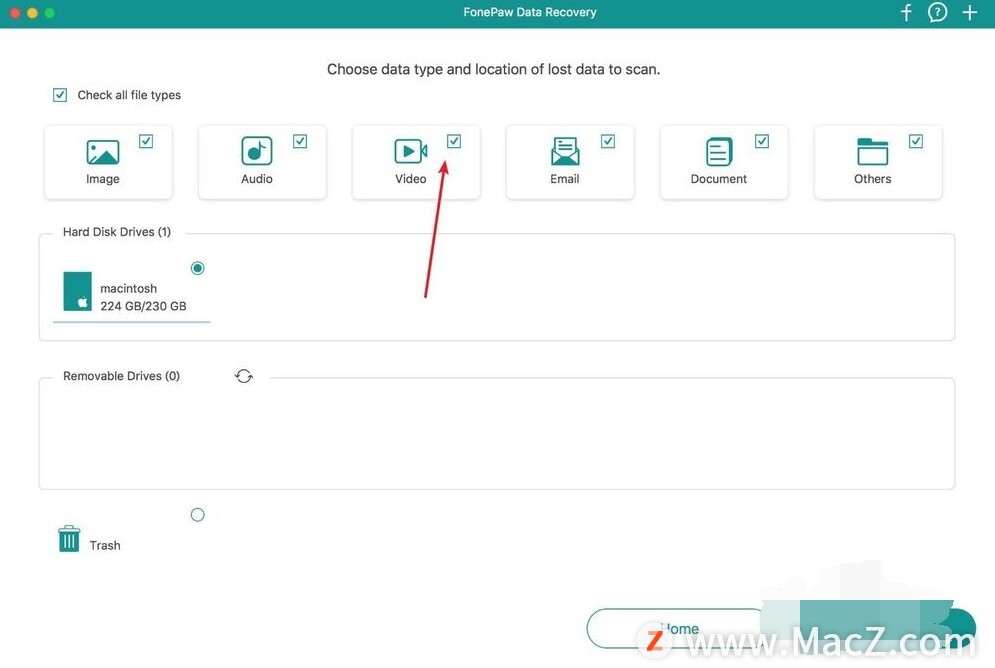Viewport: 995px width, 668px height.
Task: Refresh the Removable Drives list
Action: (x=244, y=376)
